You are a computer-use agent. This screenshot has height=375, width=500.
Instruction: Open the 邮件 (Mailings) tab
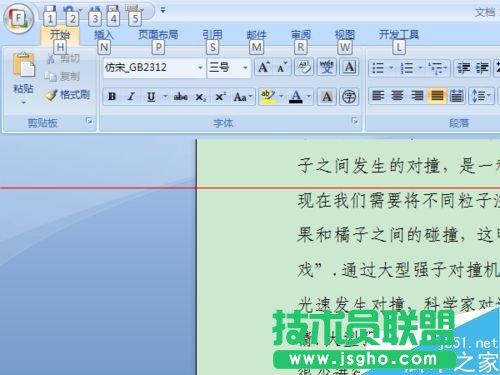point(256,35)
